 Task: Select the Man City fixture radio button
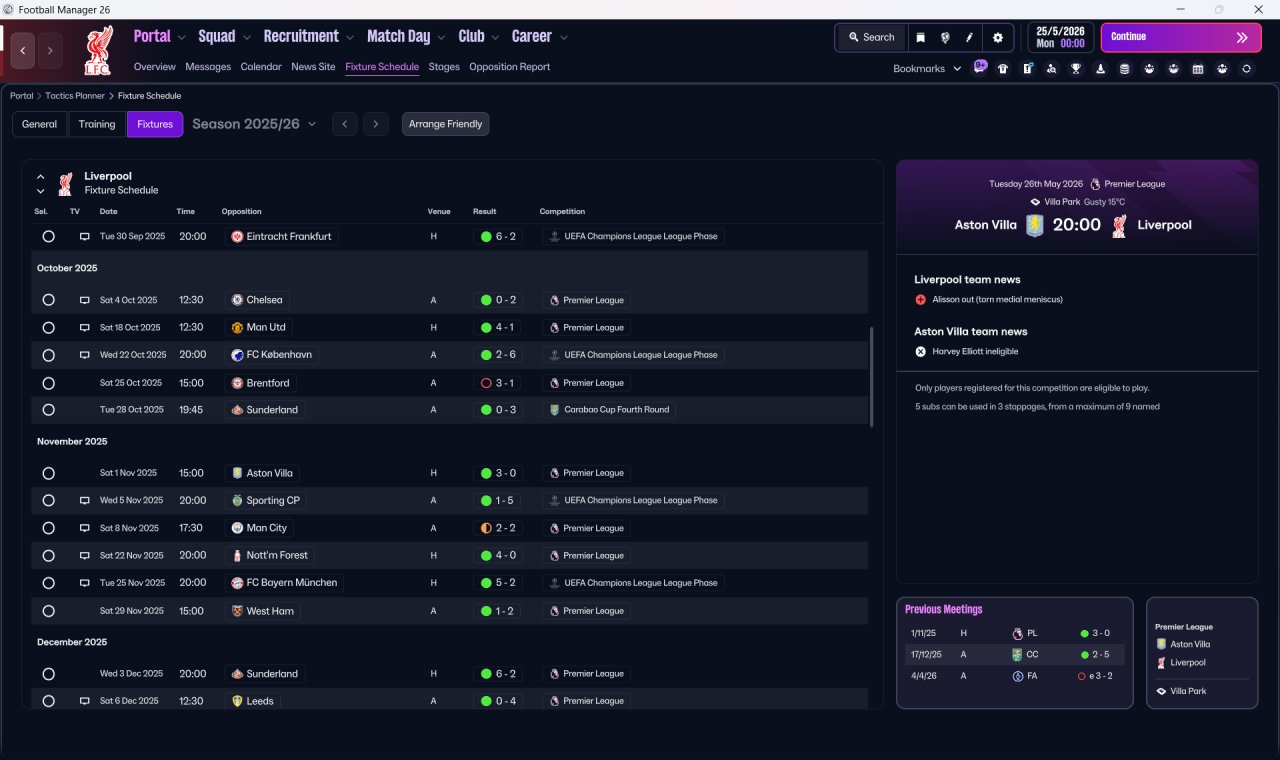pos(48,528)
